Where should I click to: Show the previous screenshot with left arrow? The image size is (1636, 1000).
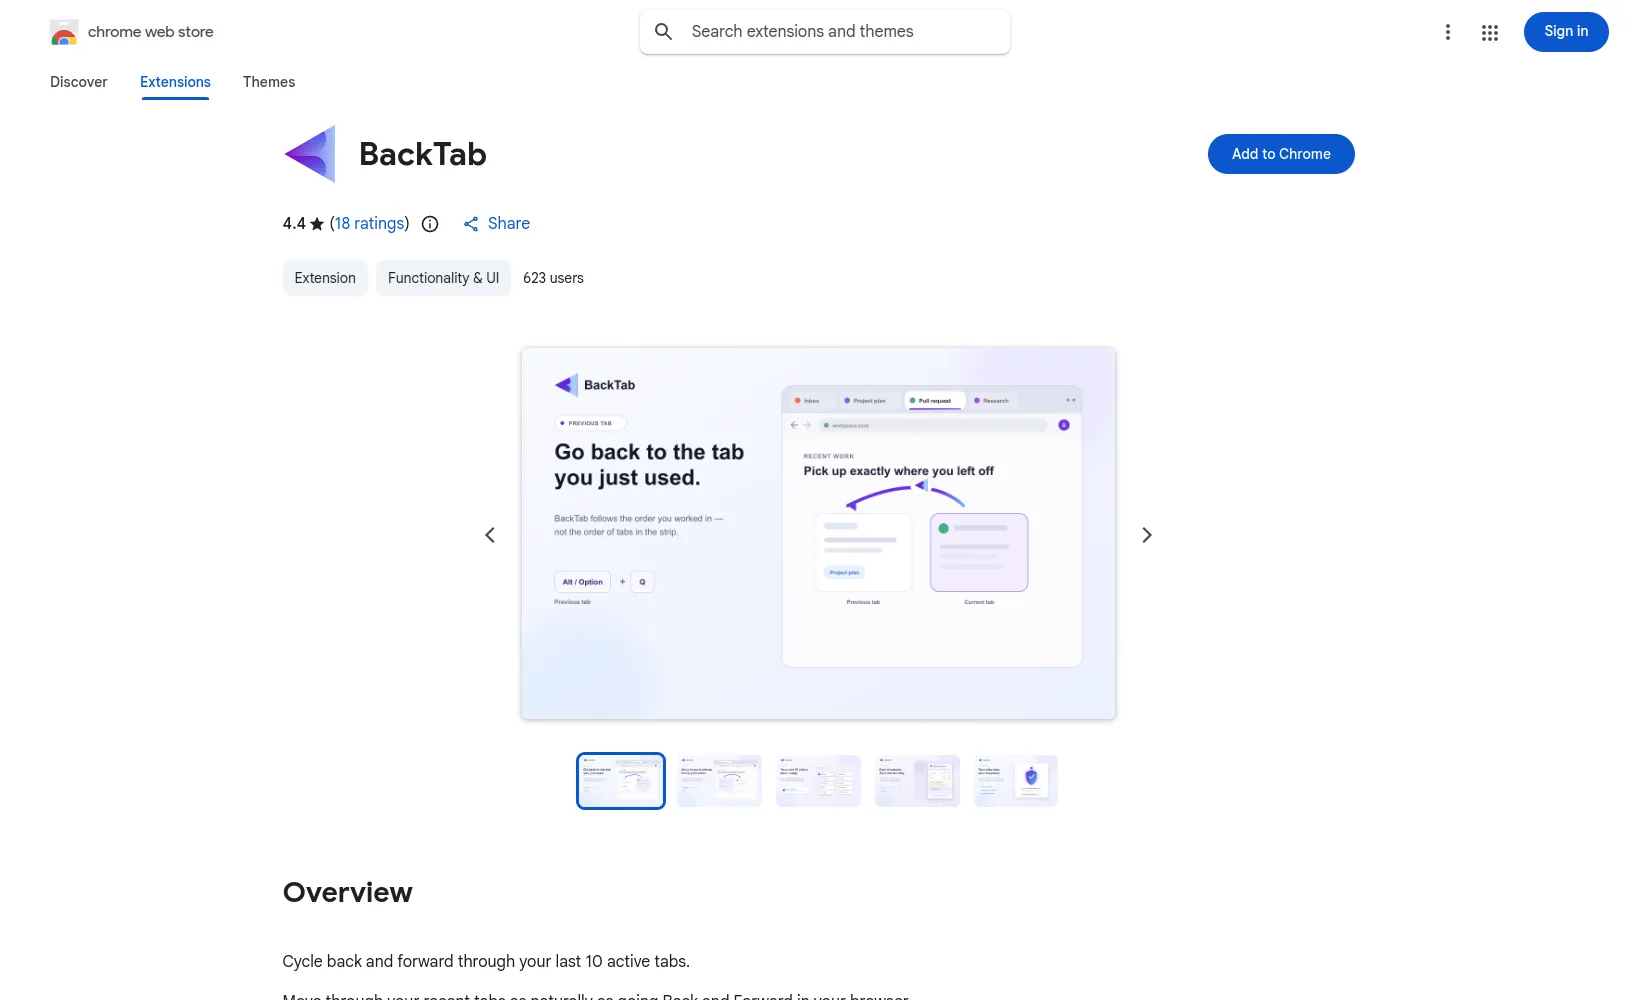[x=490, y=535]
